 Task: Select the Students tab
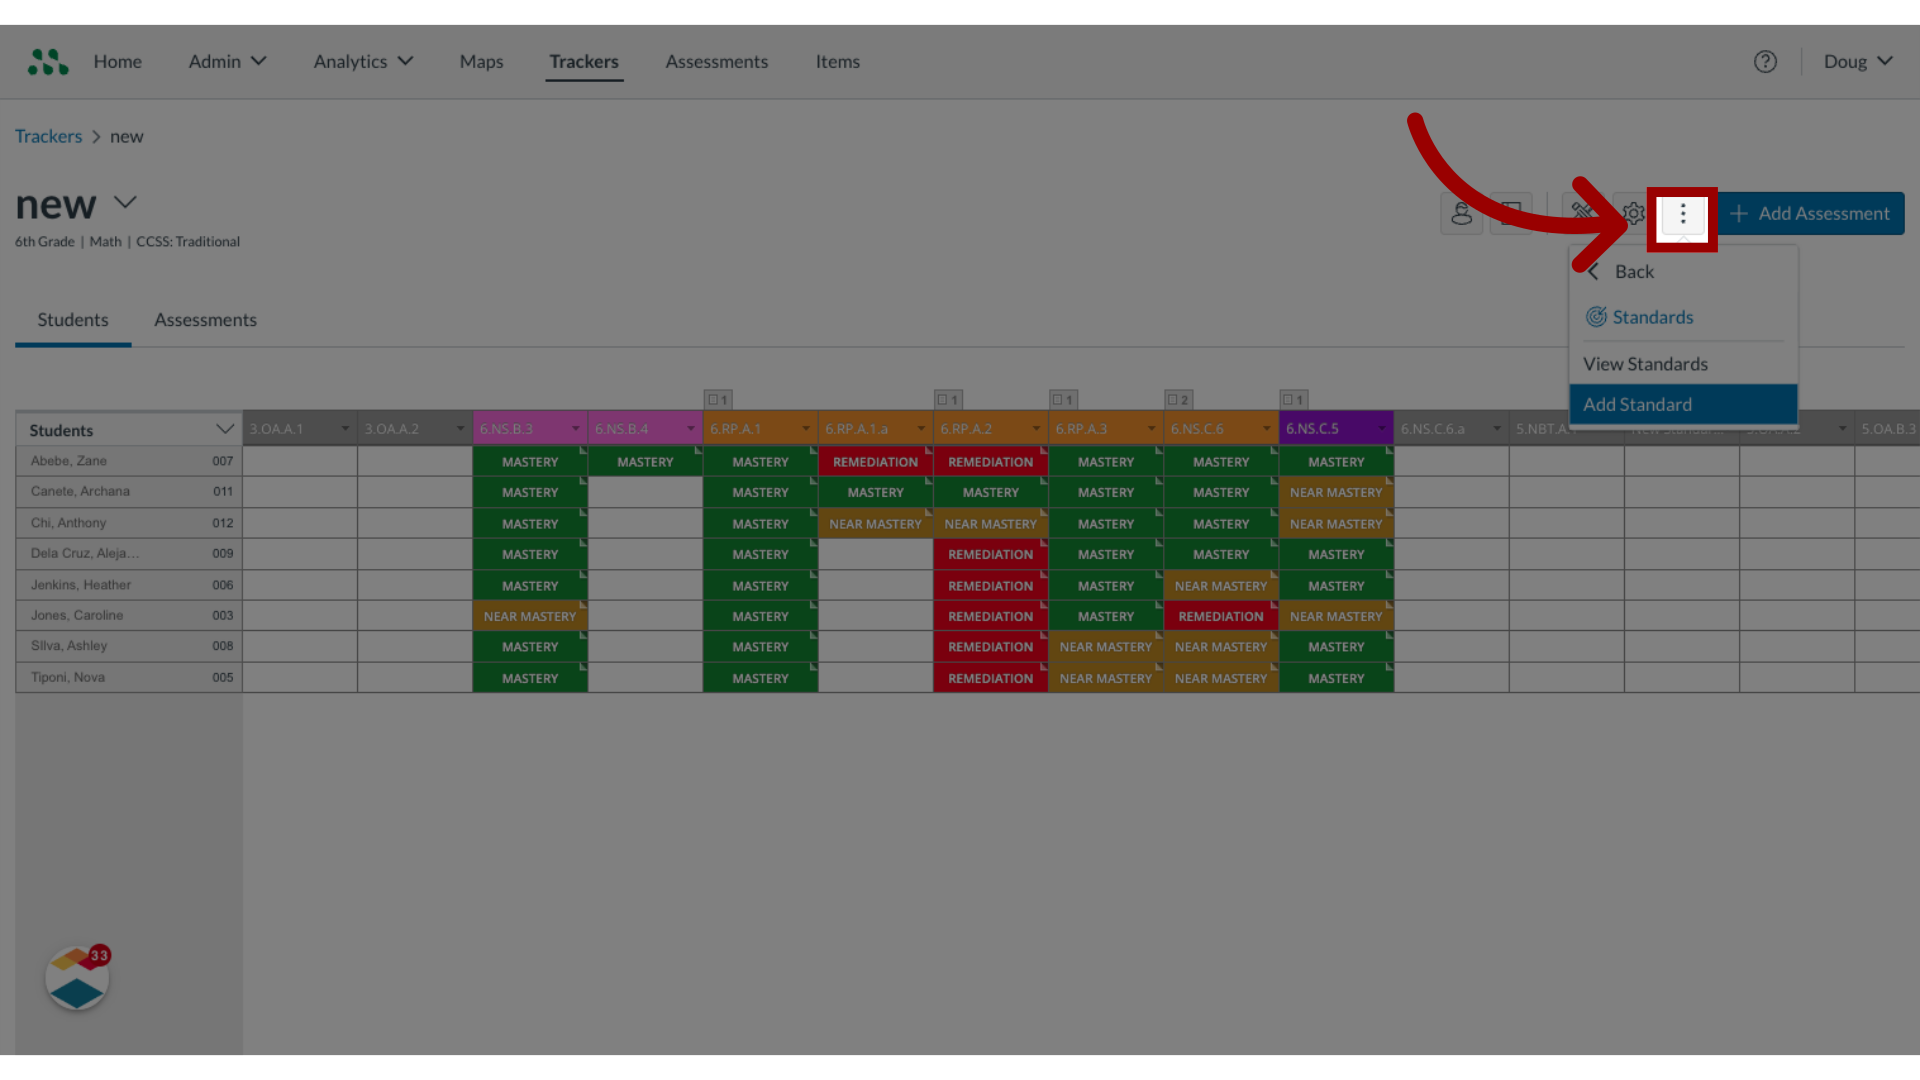(73, 319)
